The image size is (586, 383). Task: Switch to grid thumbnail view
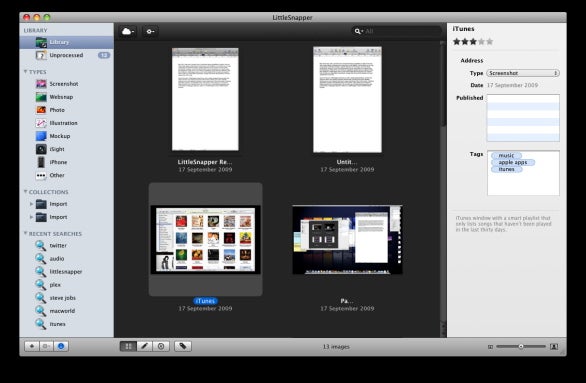[128, 346]
